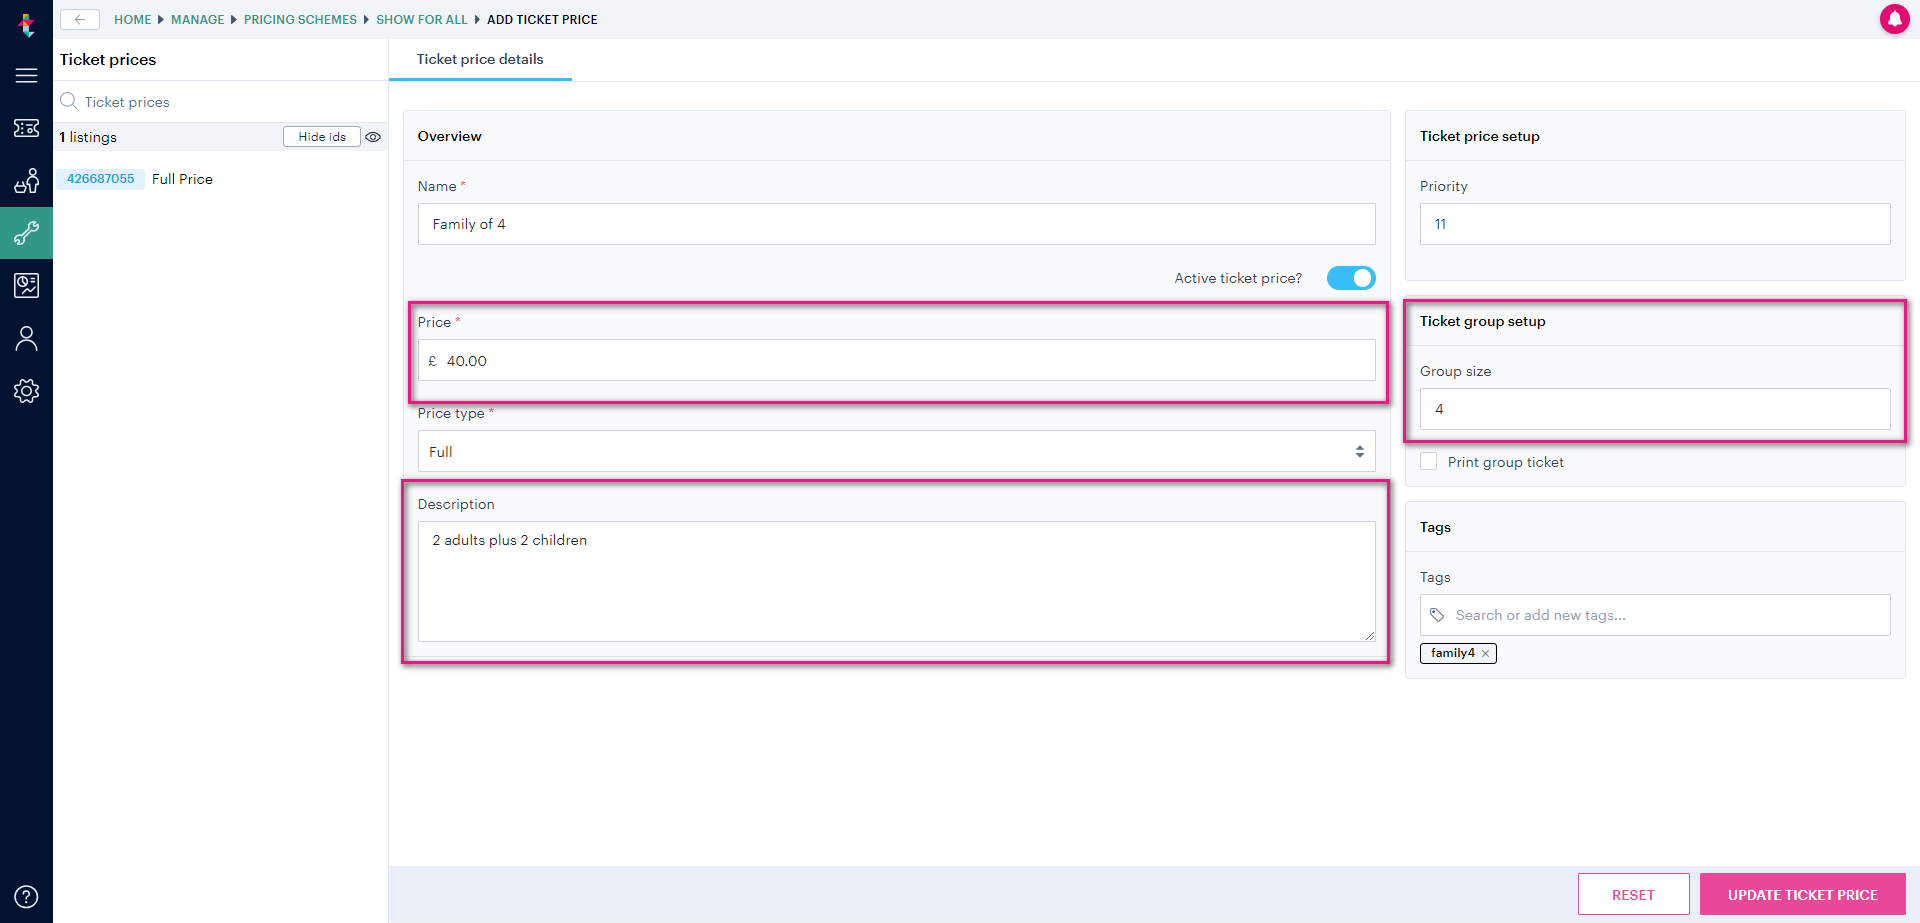Switch to Ticket price details tab
The image size is (1920, 923).
click(x=480, y=59)
